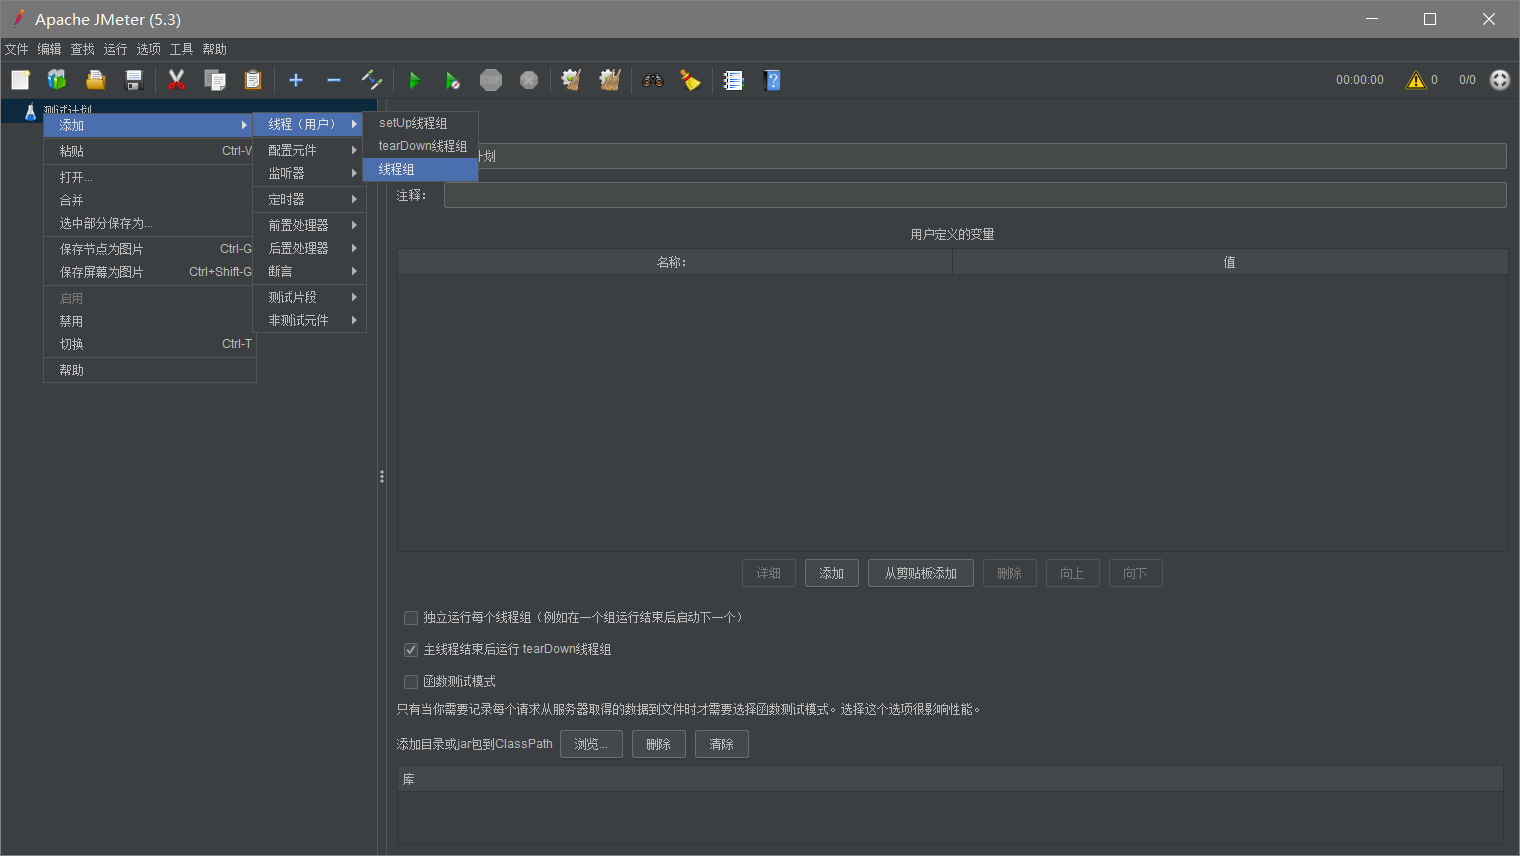Image resolution: width=1520 pixels, height=856 pixels.
Task: Expand the 断言 submenu
Action: [x=309, y=271]
